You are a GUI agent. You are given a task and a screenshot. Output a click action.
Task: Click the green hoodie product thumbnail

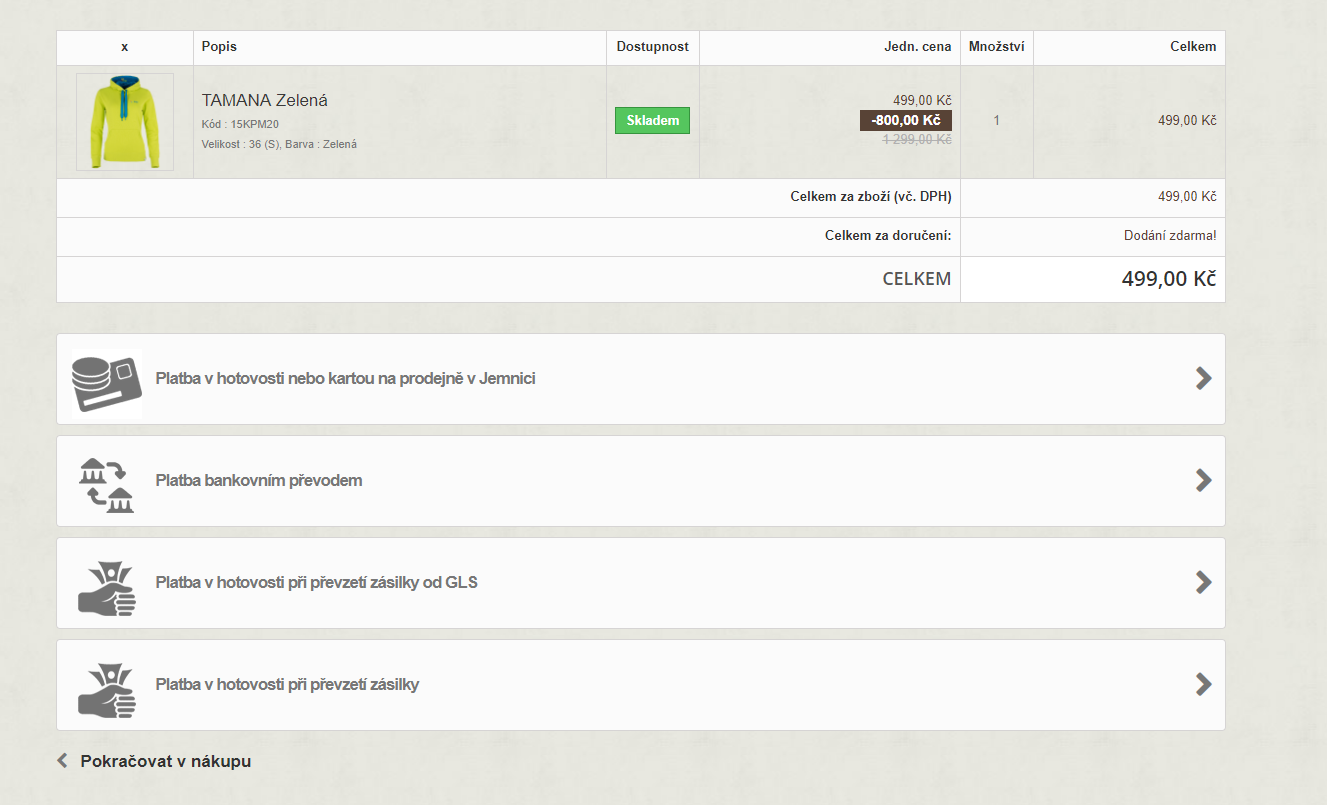point(125,121)
